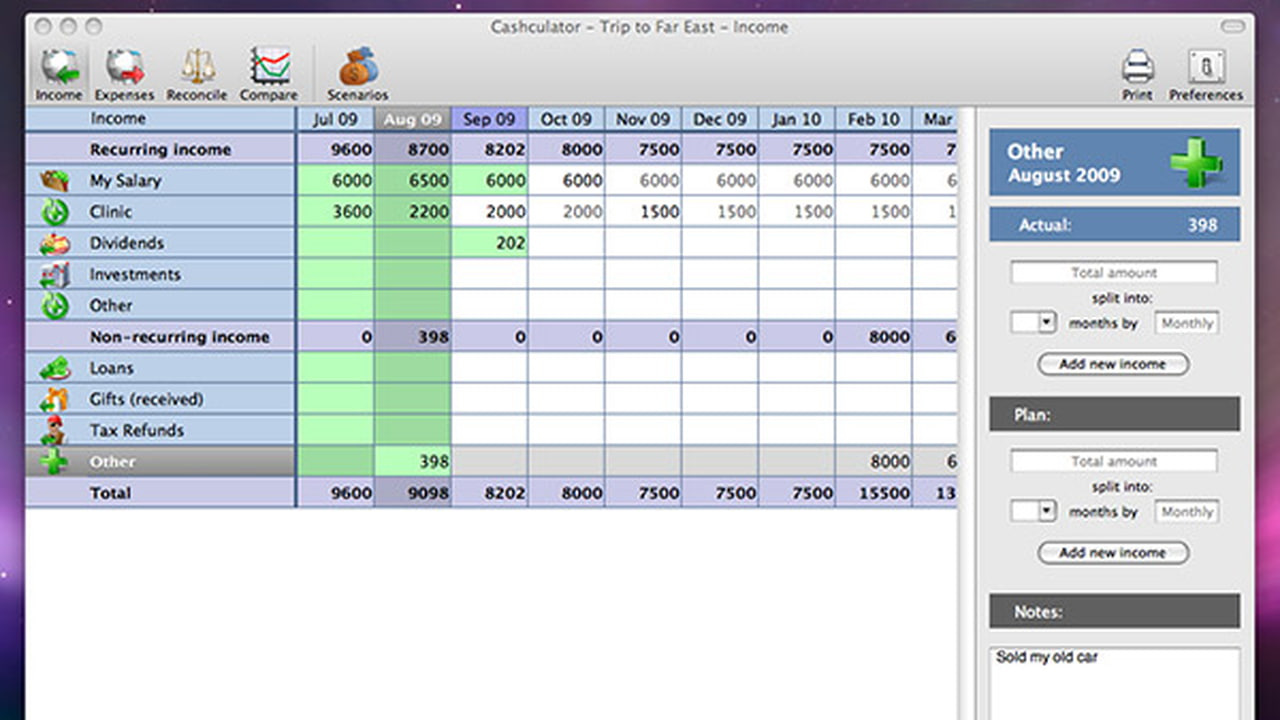Select the Tax Refunds category icon
Screen dimensions: 1280x720
click(54, 430)
